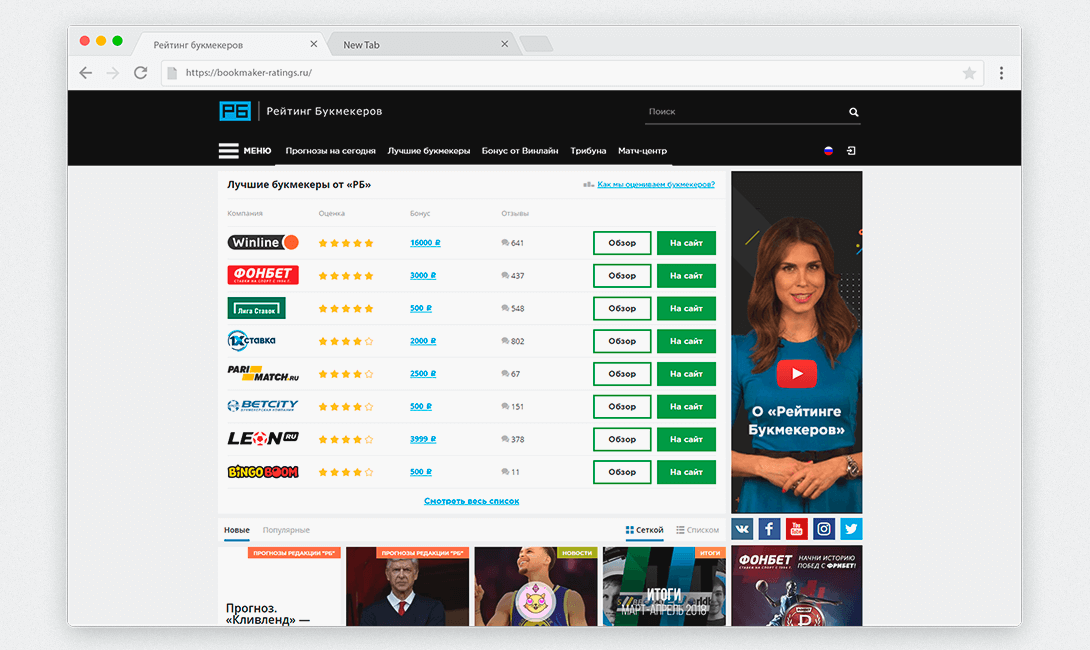Select the Популярные tab

[x=286, y=530]
